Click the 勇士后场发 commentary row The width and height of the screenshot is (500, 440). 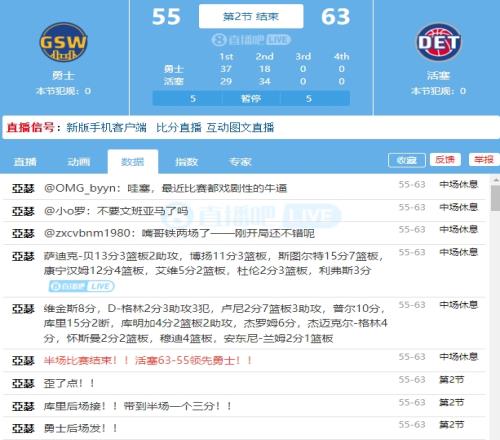[x=244, y=428]
